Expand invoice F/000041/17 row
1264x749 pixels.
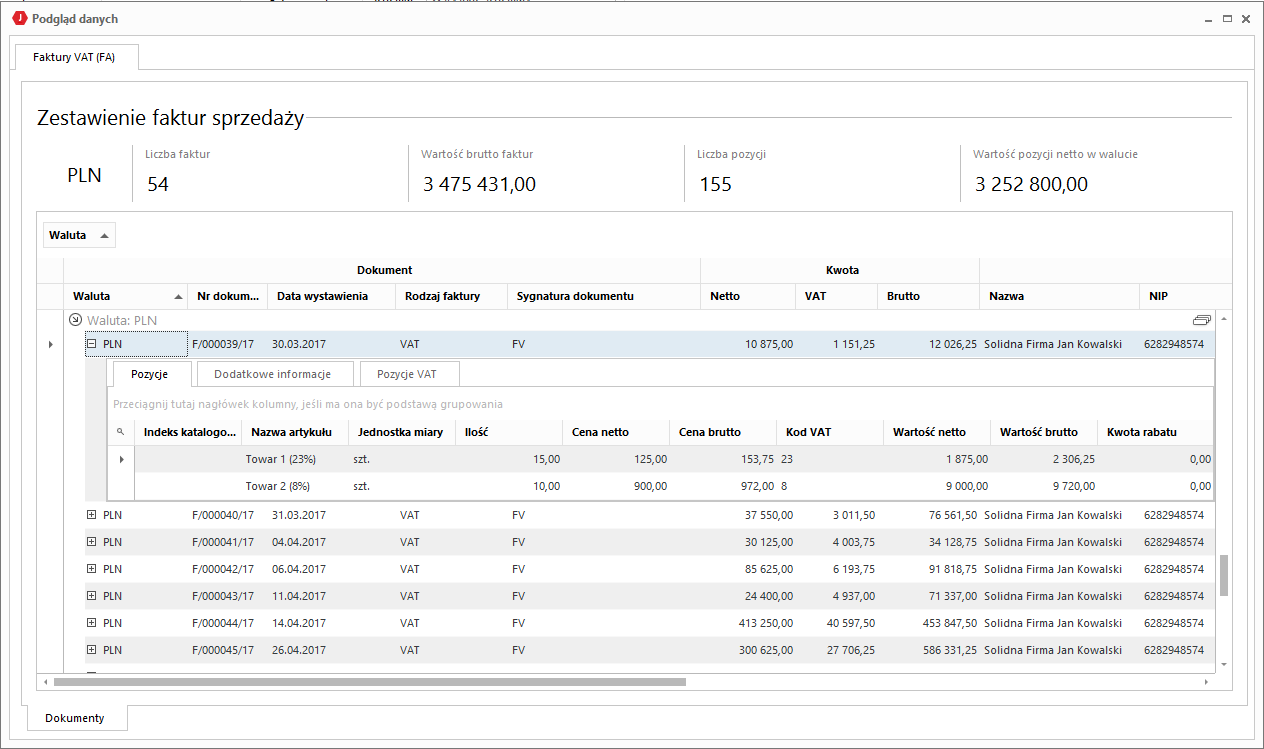[91, 542]
